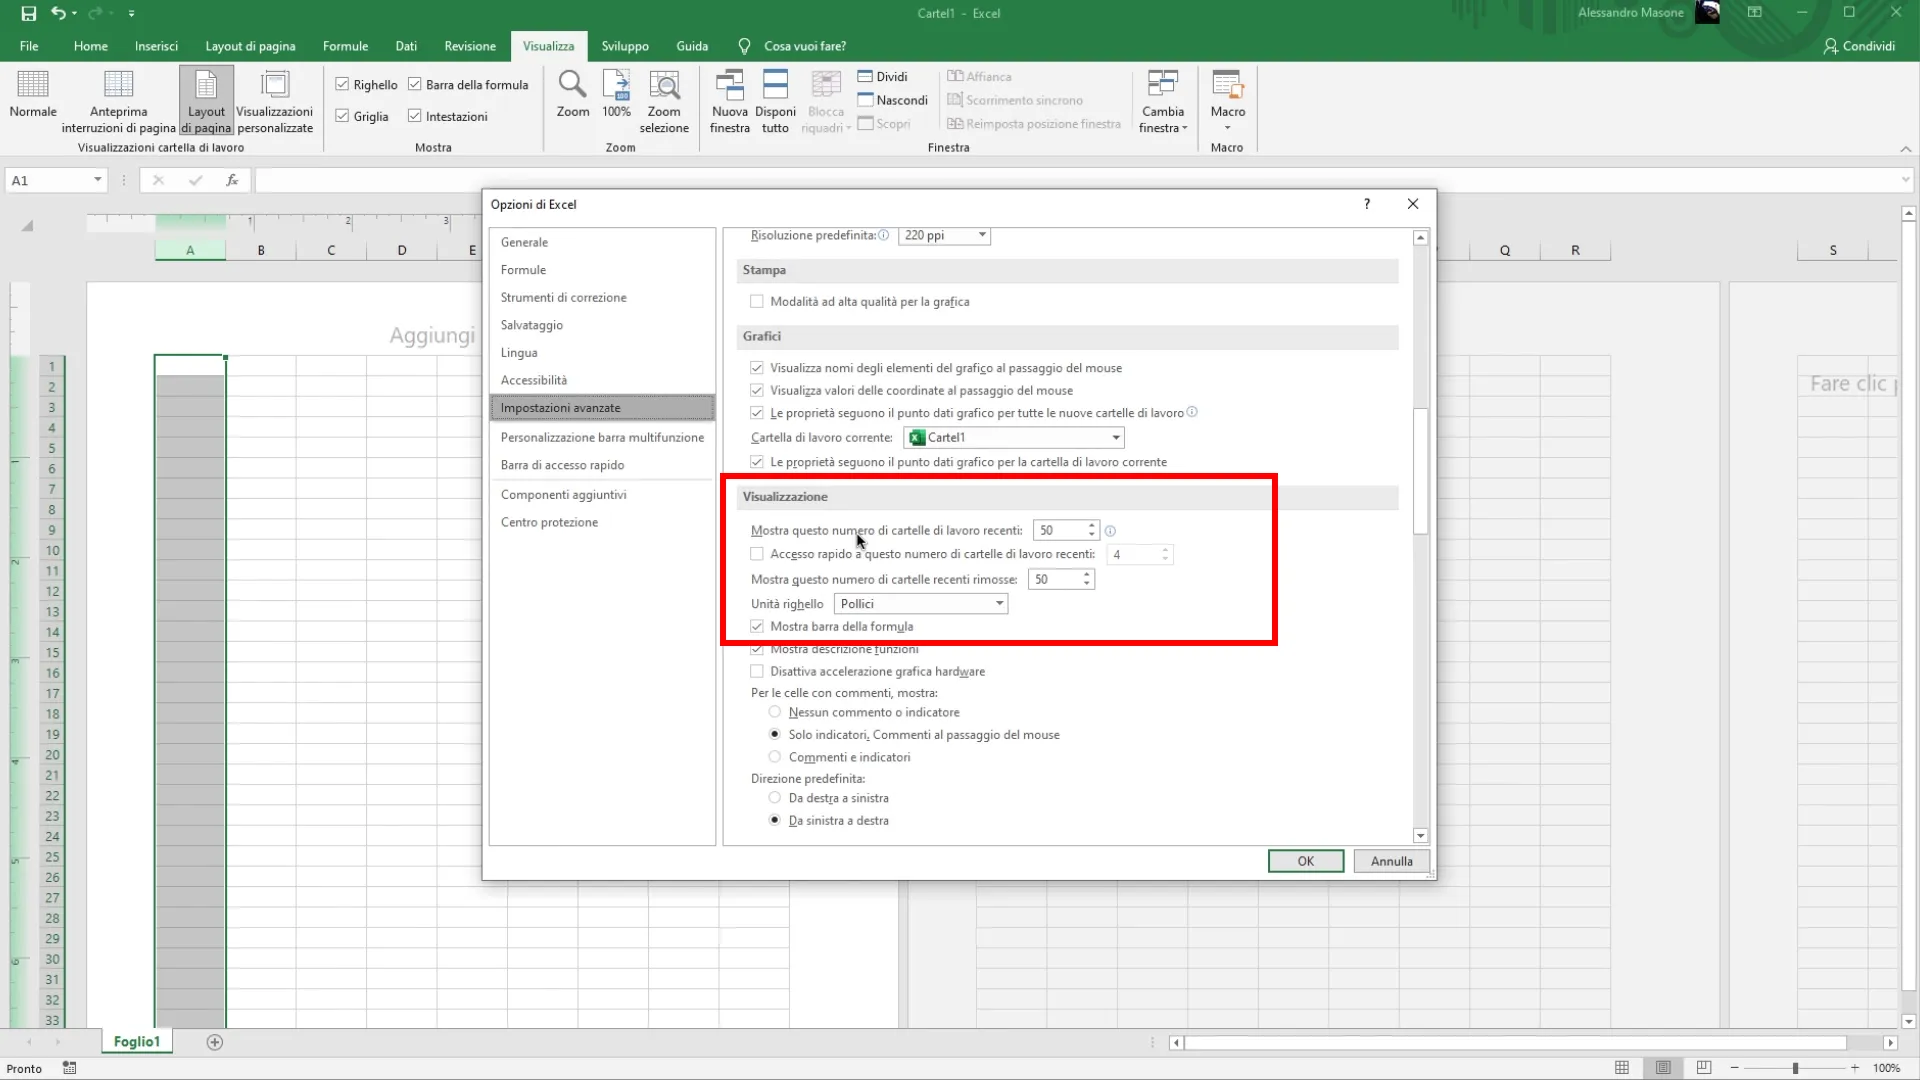Screen dimensions: 1920x1080
Task: Open the Unità righello dropdown
Action: [998, 604]
